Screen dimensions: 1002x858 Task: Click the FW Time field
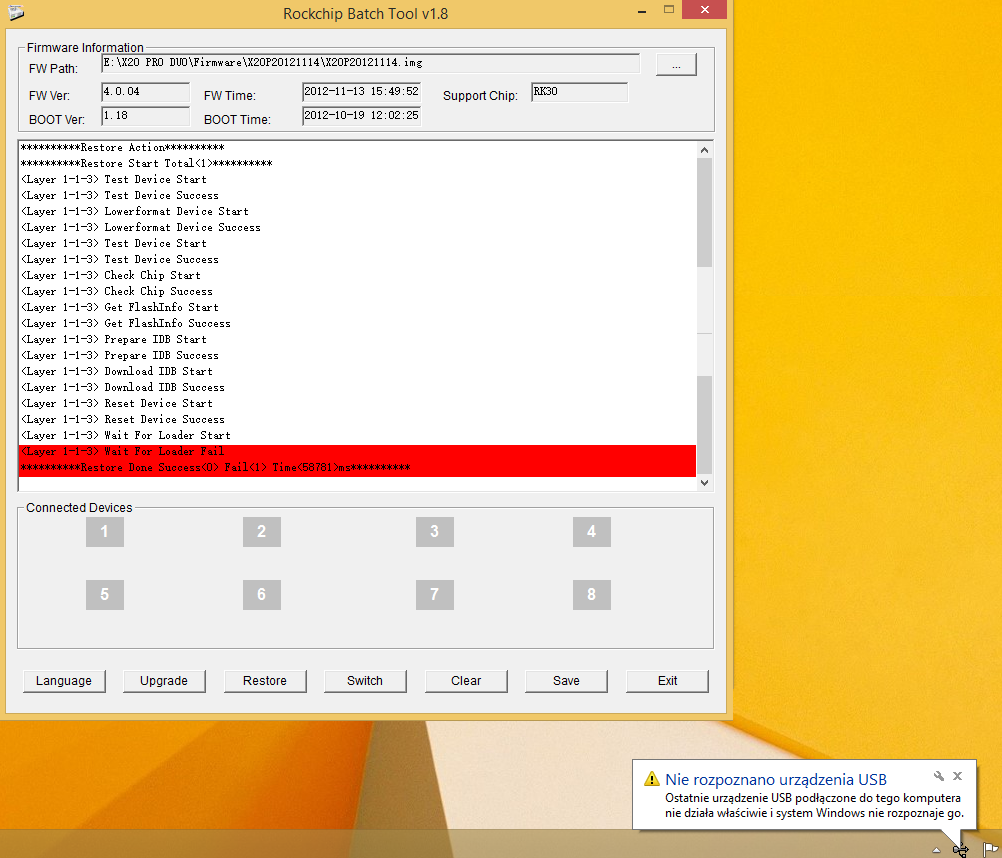362,92
